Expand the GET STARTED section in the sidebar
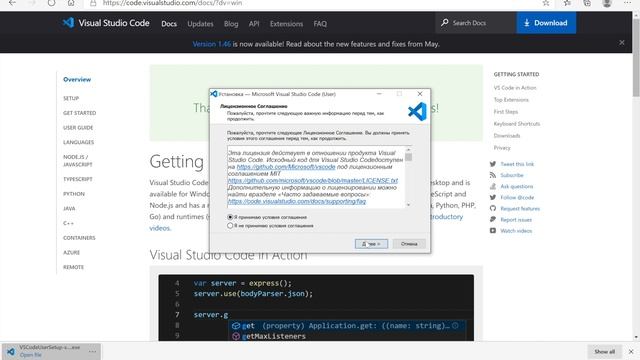This screenshot has height=360, width=640. tap(80, 113)
